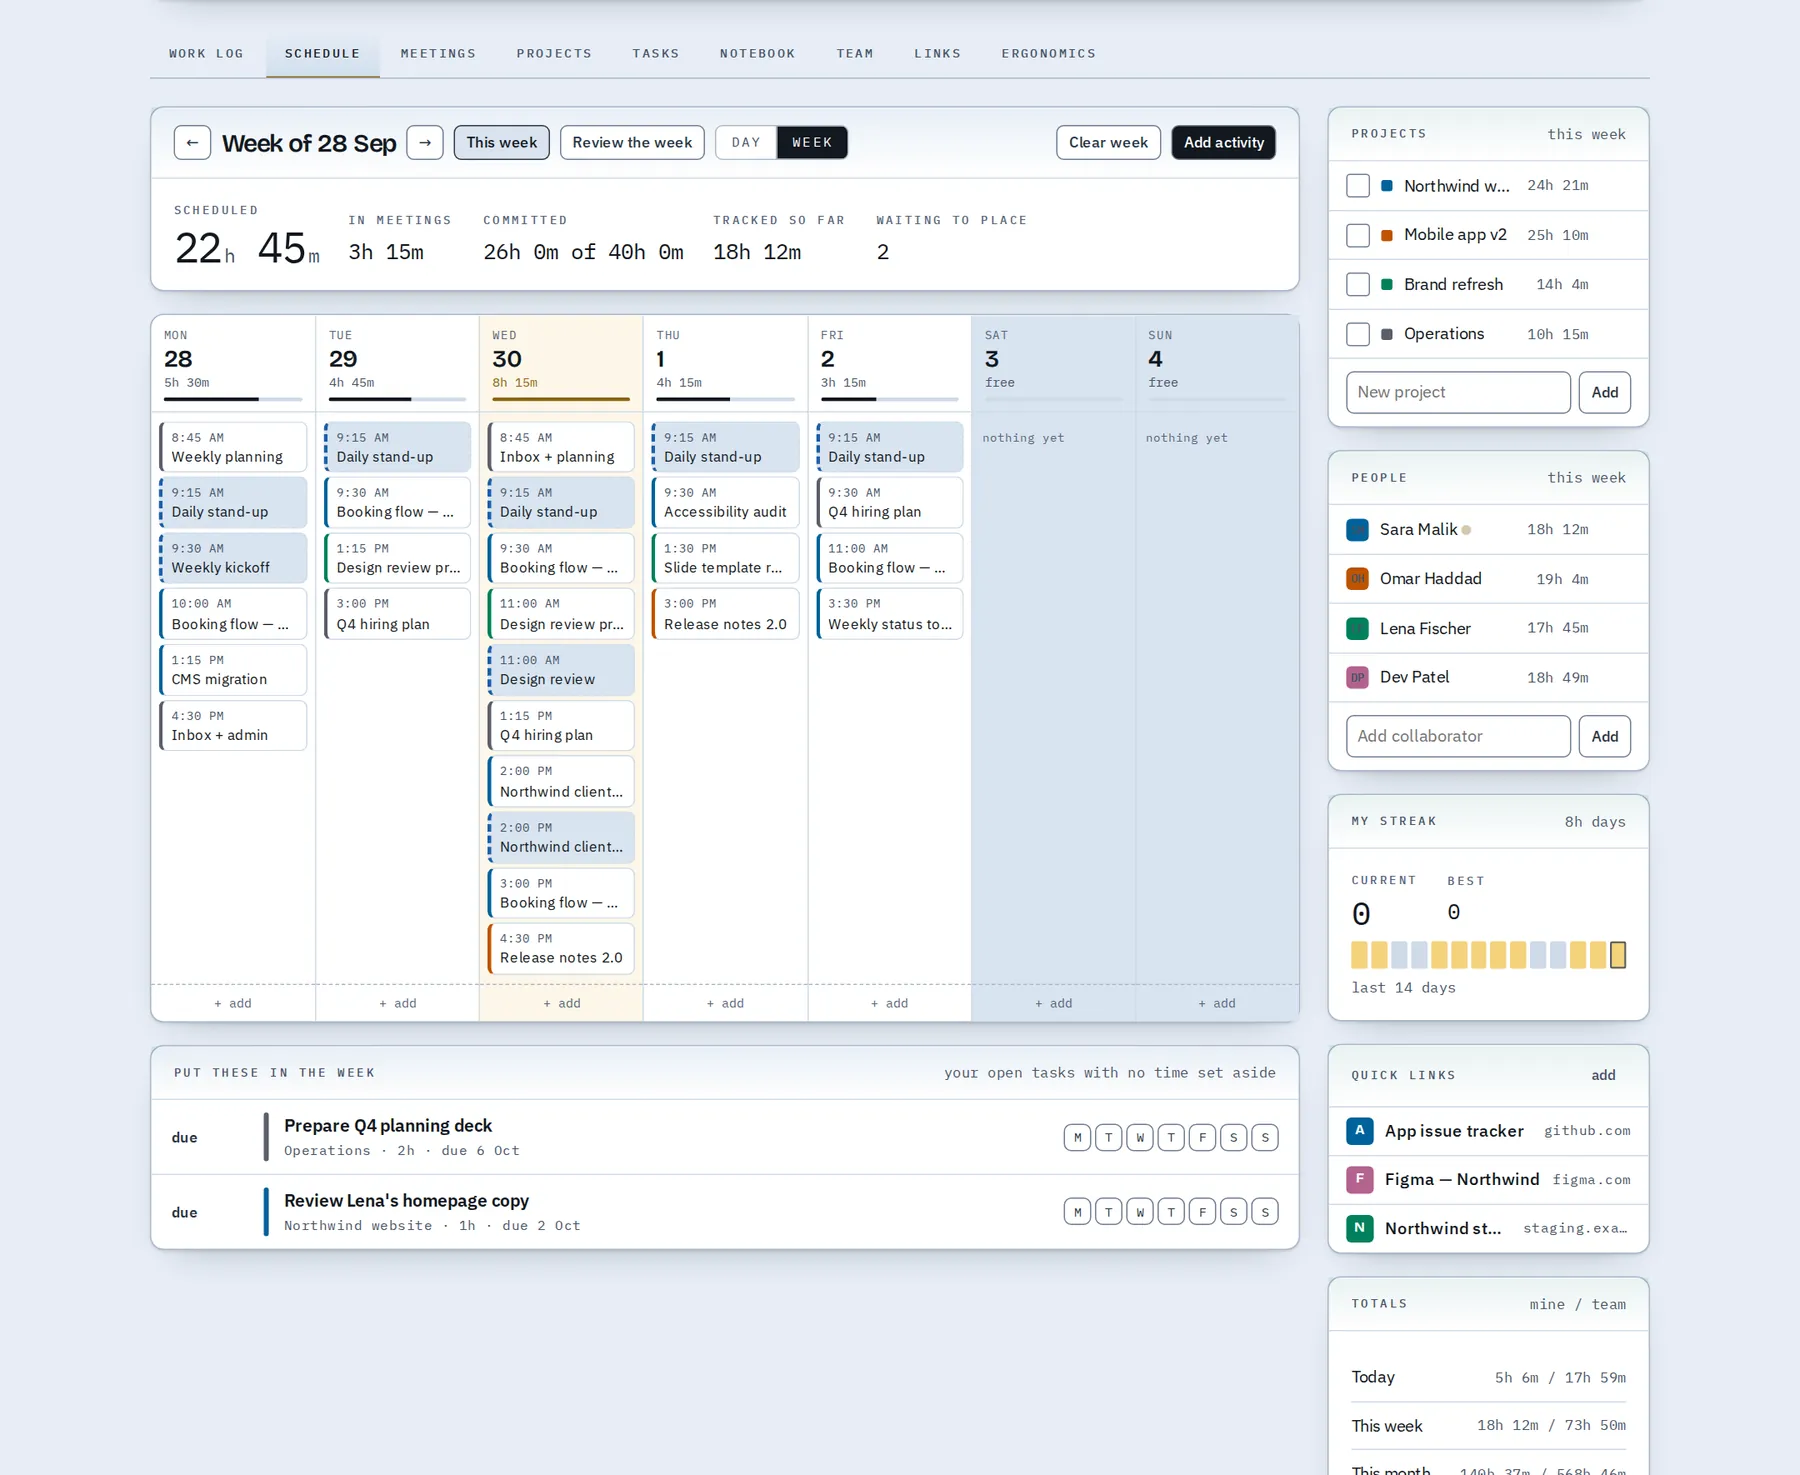Go to previous week with left arrow
1800x1475 pixels.
(192, 143)
